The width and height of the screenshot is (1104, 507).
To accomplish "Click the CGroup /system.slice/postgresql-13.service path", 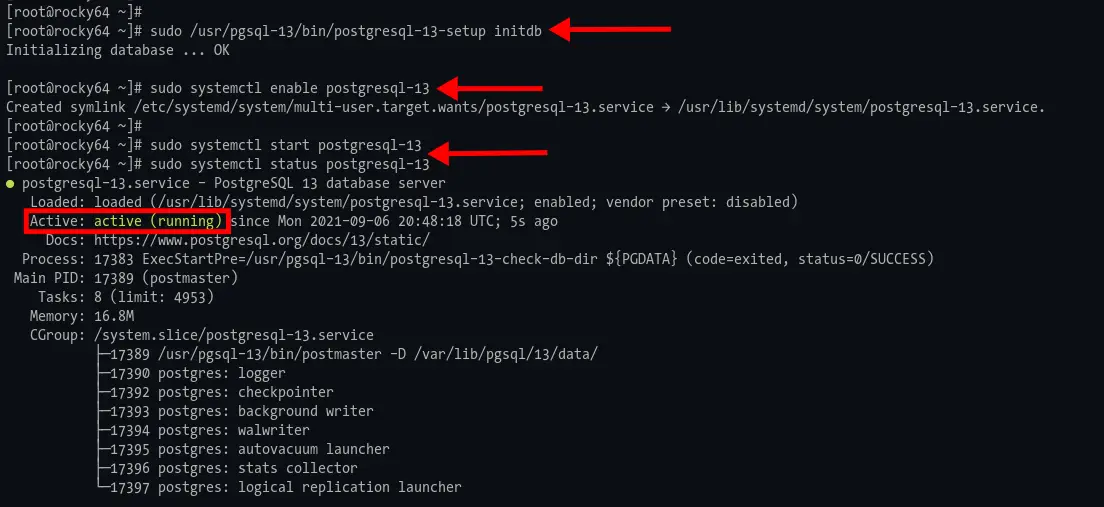I will click(233, 335).
